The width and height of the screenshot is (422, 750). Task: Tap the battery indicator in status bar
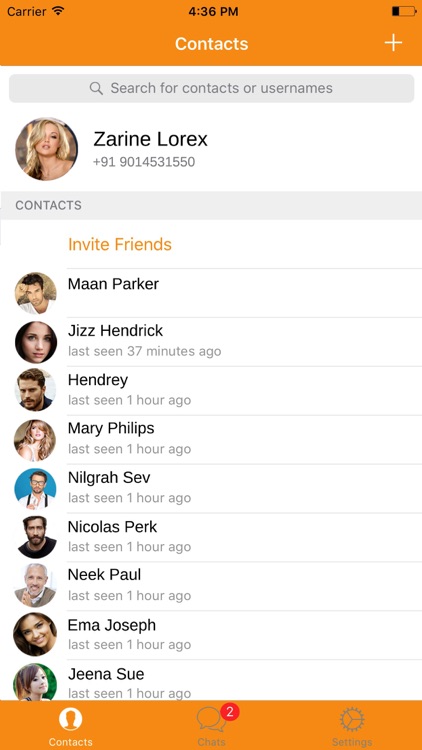click(404, 11)
